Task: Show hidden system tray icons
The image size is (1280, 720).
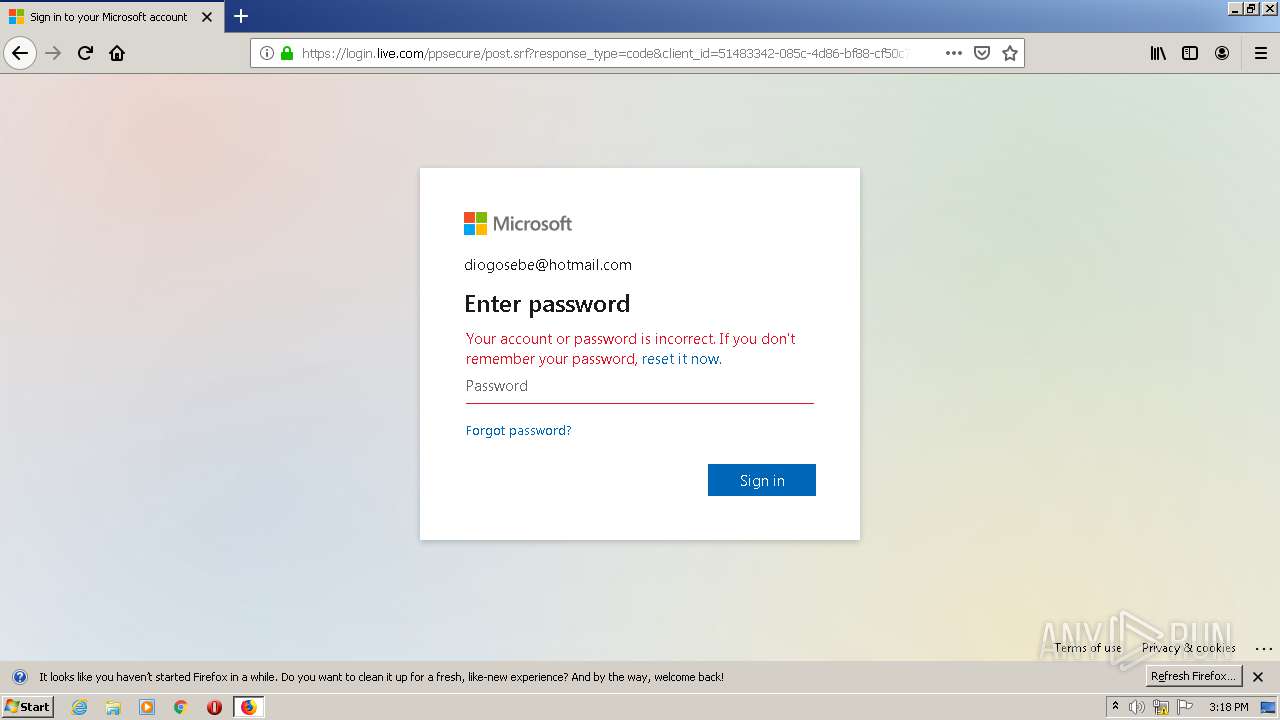Action: click(x=1115, y=707)
